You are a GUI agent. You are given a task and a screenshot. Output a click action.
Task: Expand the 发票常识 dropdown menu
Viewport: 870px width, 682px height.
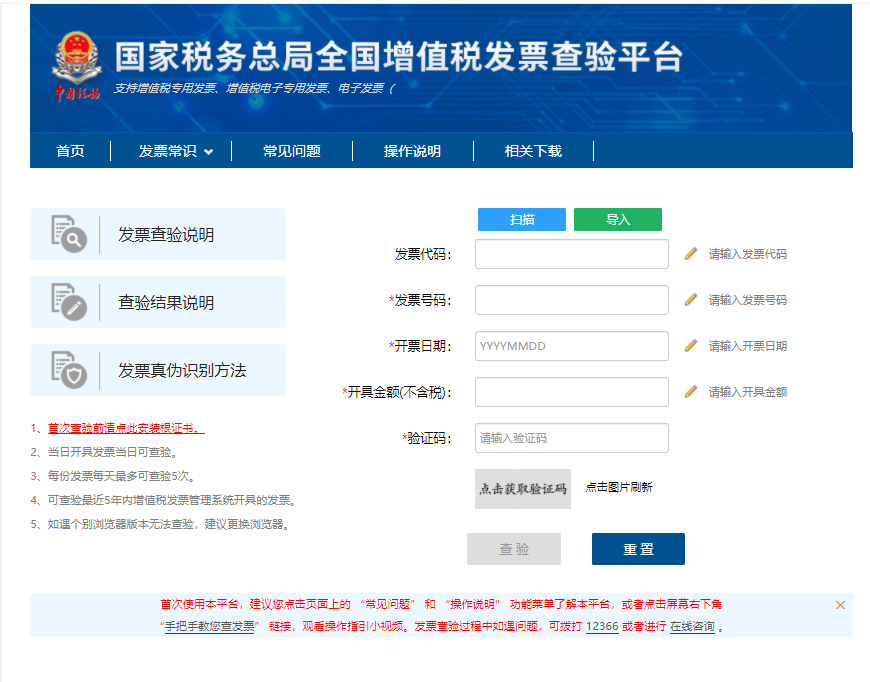tap(175, 151)
